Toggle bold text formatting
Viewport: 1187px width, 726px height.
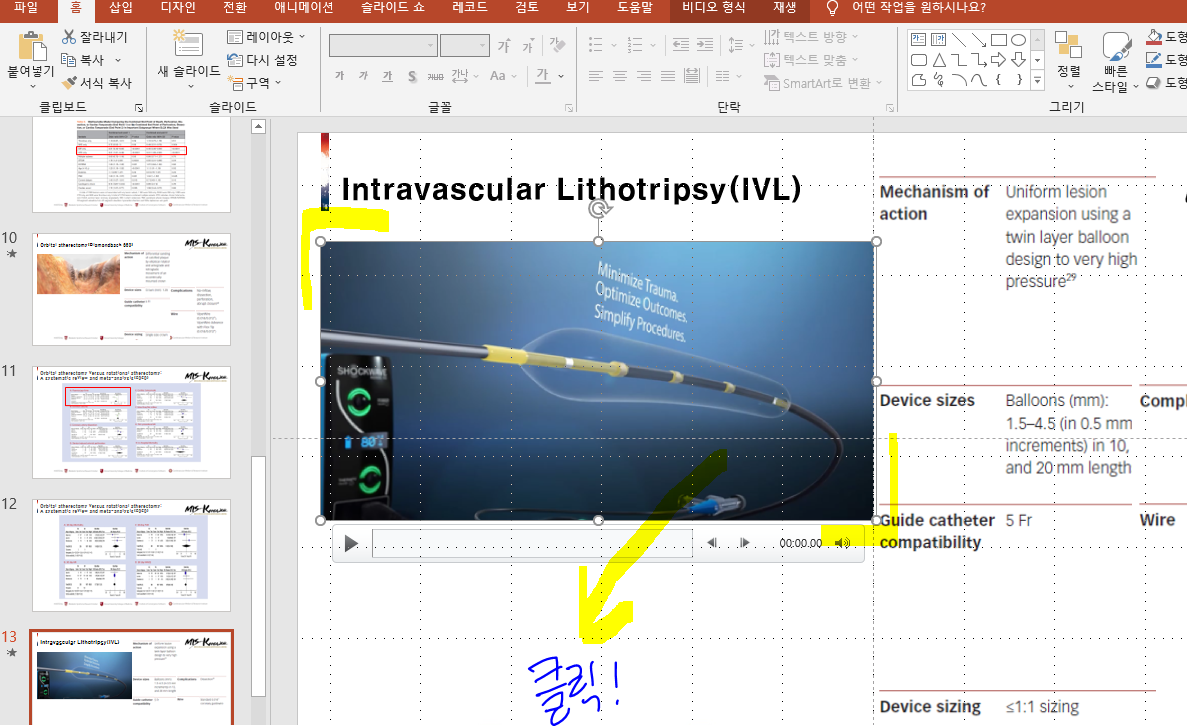[x=339, y=76]
